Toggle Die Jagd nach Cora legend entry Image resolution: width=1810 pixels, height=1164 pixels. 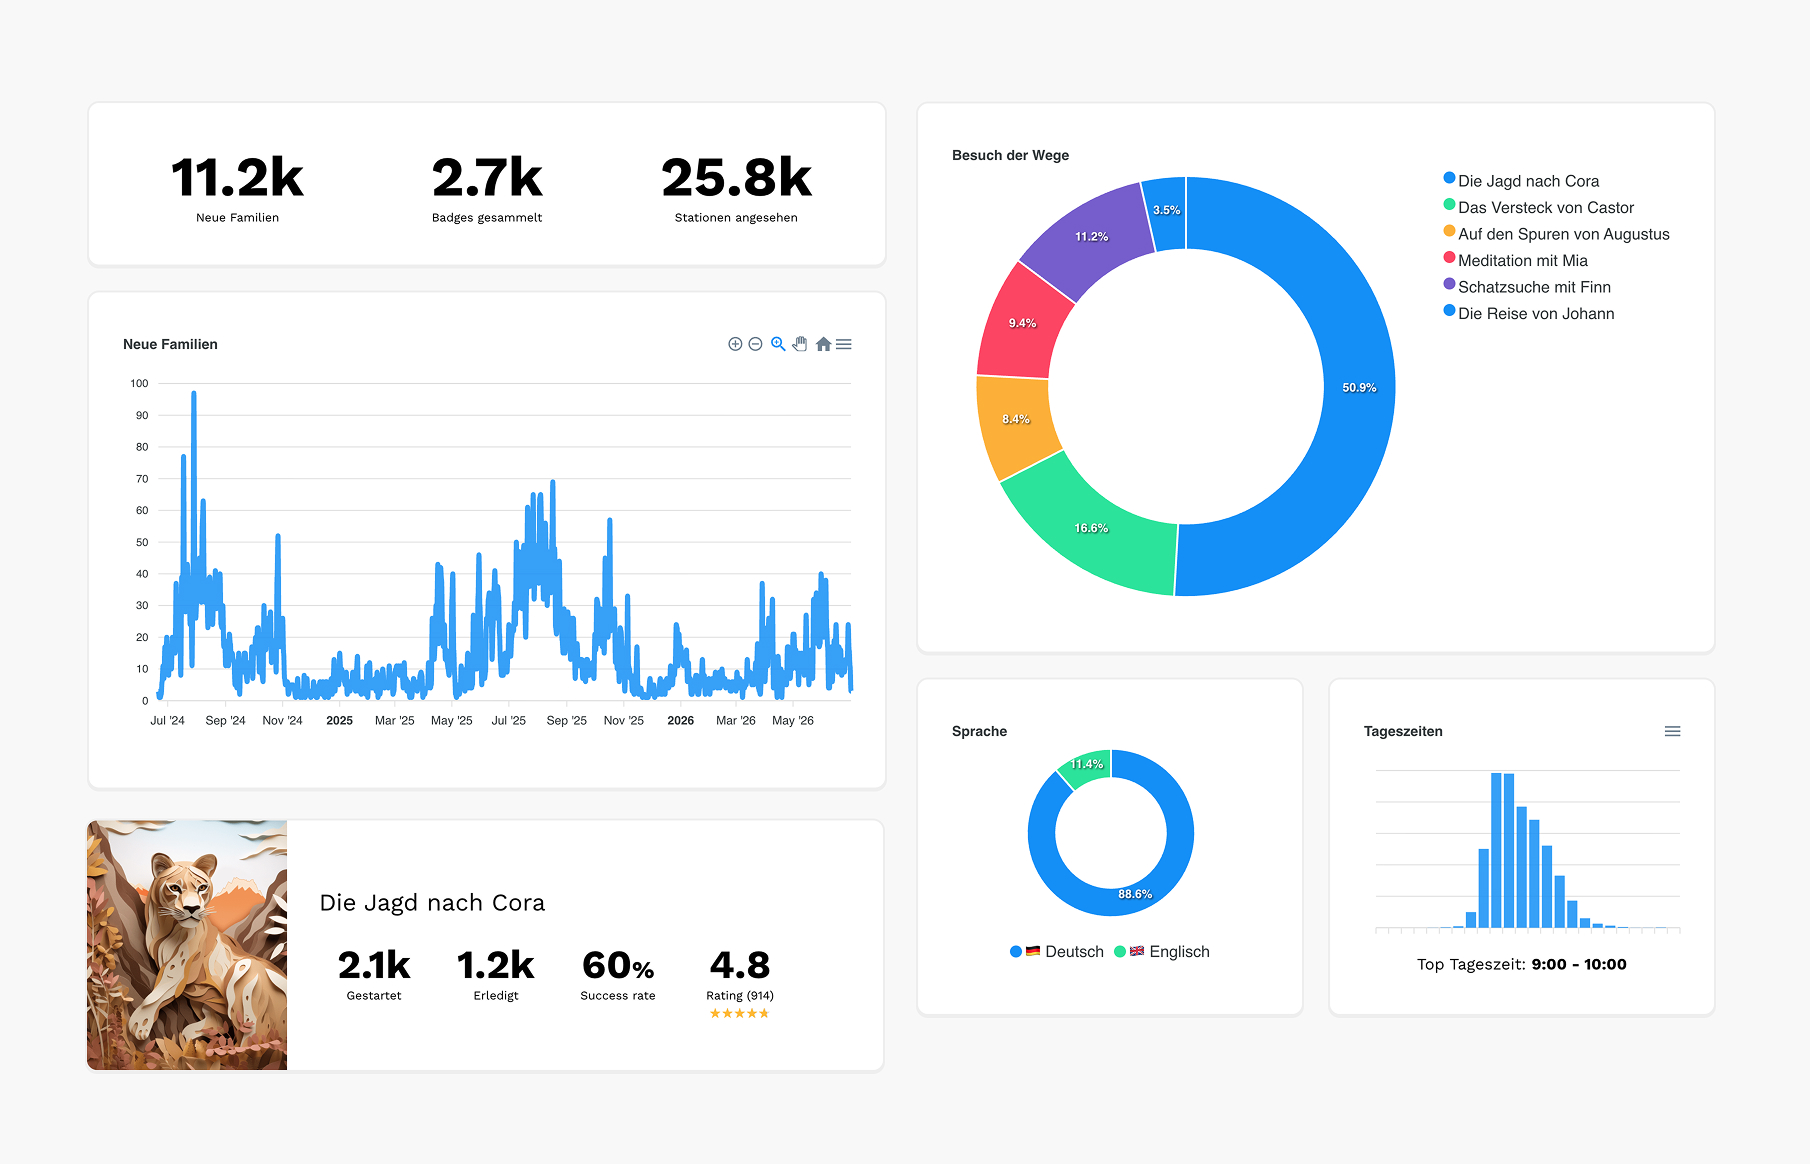1521,181
